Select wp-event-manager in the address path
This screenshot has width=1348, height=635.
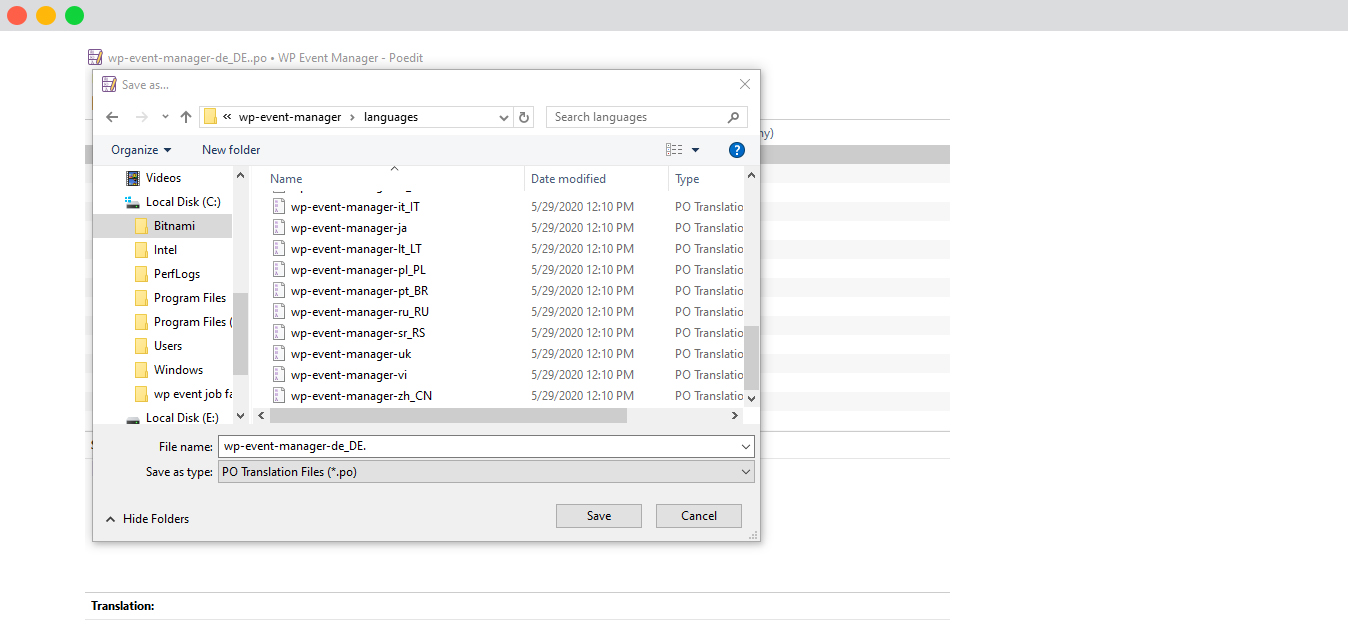click(x=290, y=117)
